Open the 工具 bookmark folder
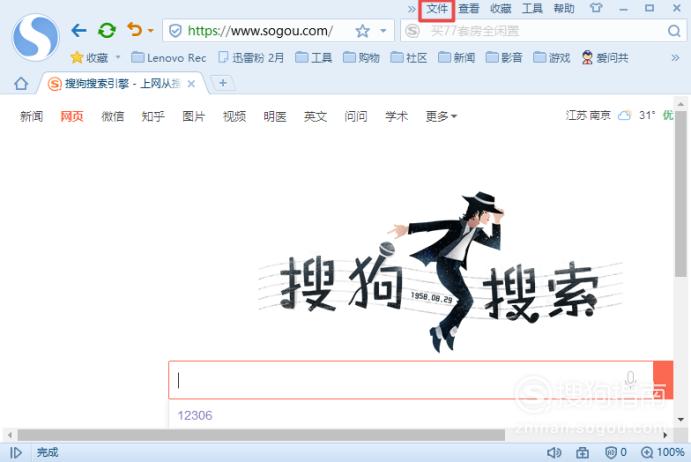This screenshot has height=462, width=691. pyautogui.click(x=314, y=58)
